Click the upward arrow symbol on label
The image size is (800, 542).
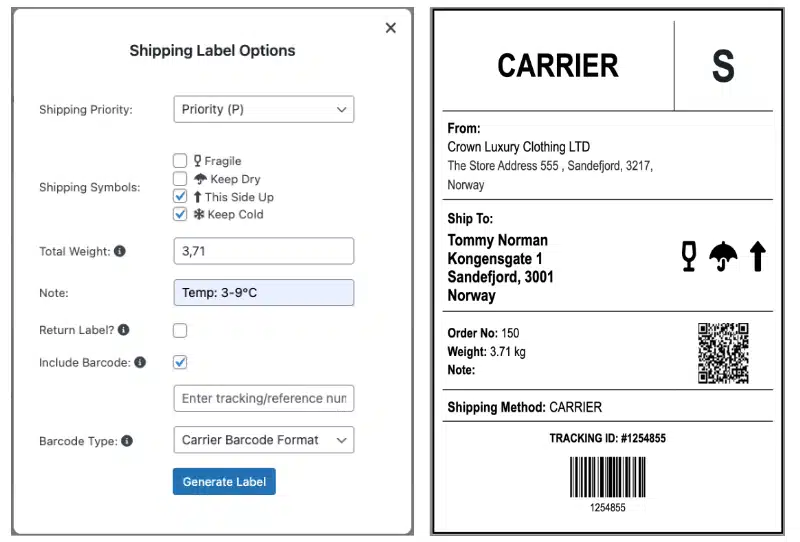(758, 256)
